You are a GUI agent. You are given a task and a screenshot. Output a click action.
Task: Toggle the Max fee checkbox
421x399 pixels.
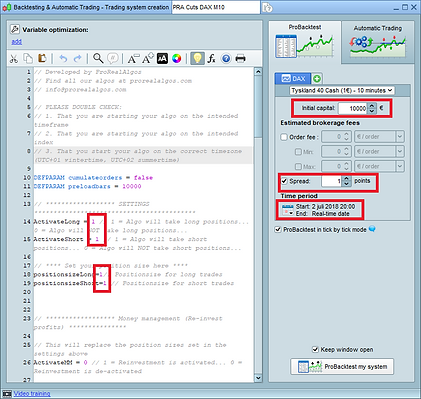click(298, 166)
